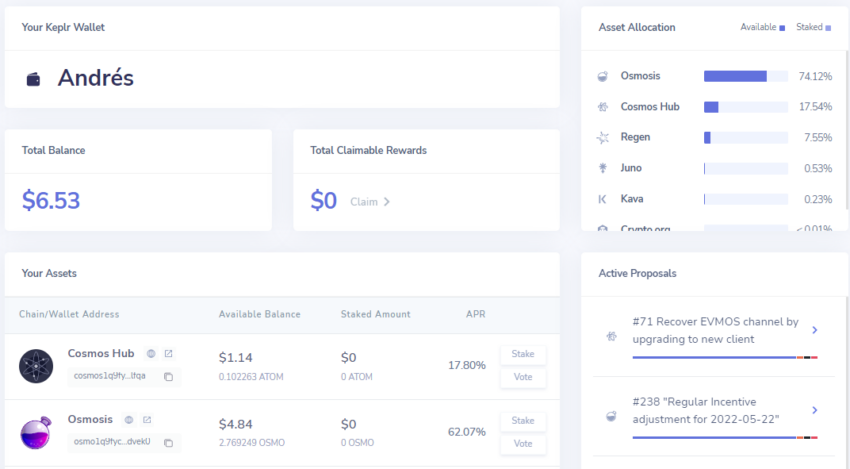This screenshot has width=850, height=469.
Task: Vote on Osmosis chain
Action: pos(523,444)
